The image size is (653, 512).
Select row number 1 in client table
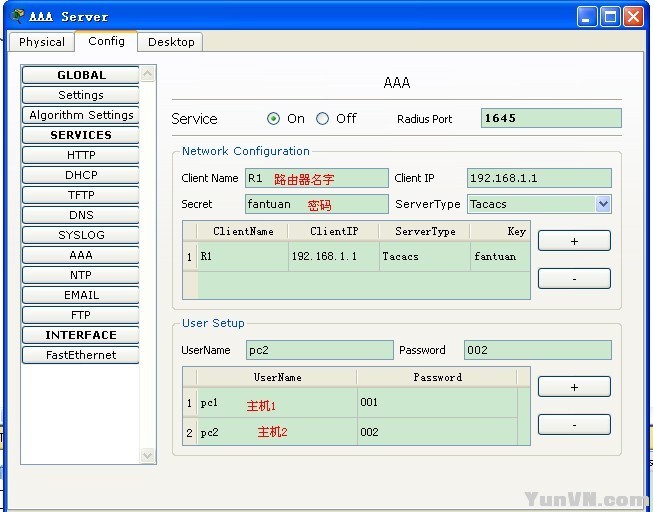(x=190, y=256)
